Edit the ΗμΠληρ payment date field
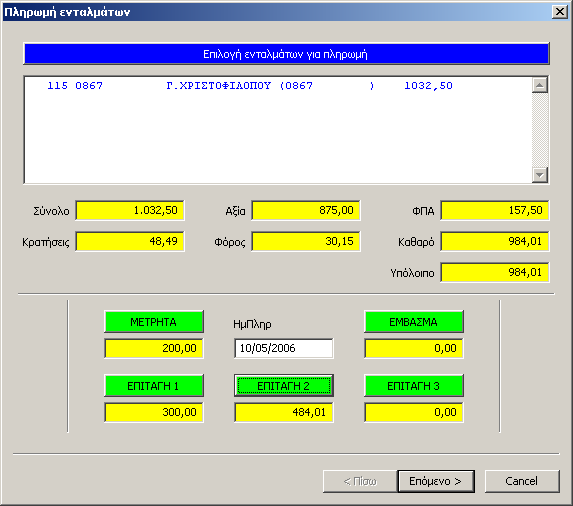The width and height of the screenshot is (573, 506). [284, 348]
